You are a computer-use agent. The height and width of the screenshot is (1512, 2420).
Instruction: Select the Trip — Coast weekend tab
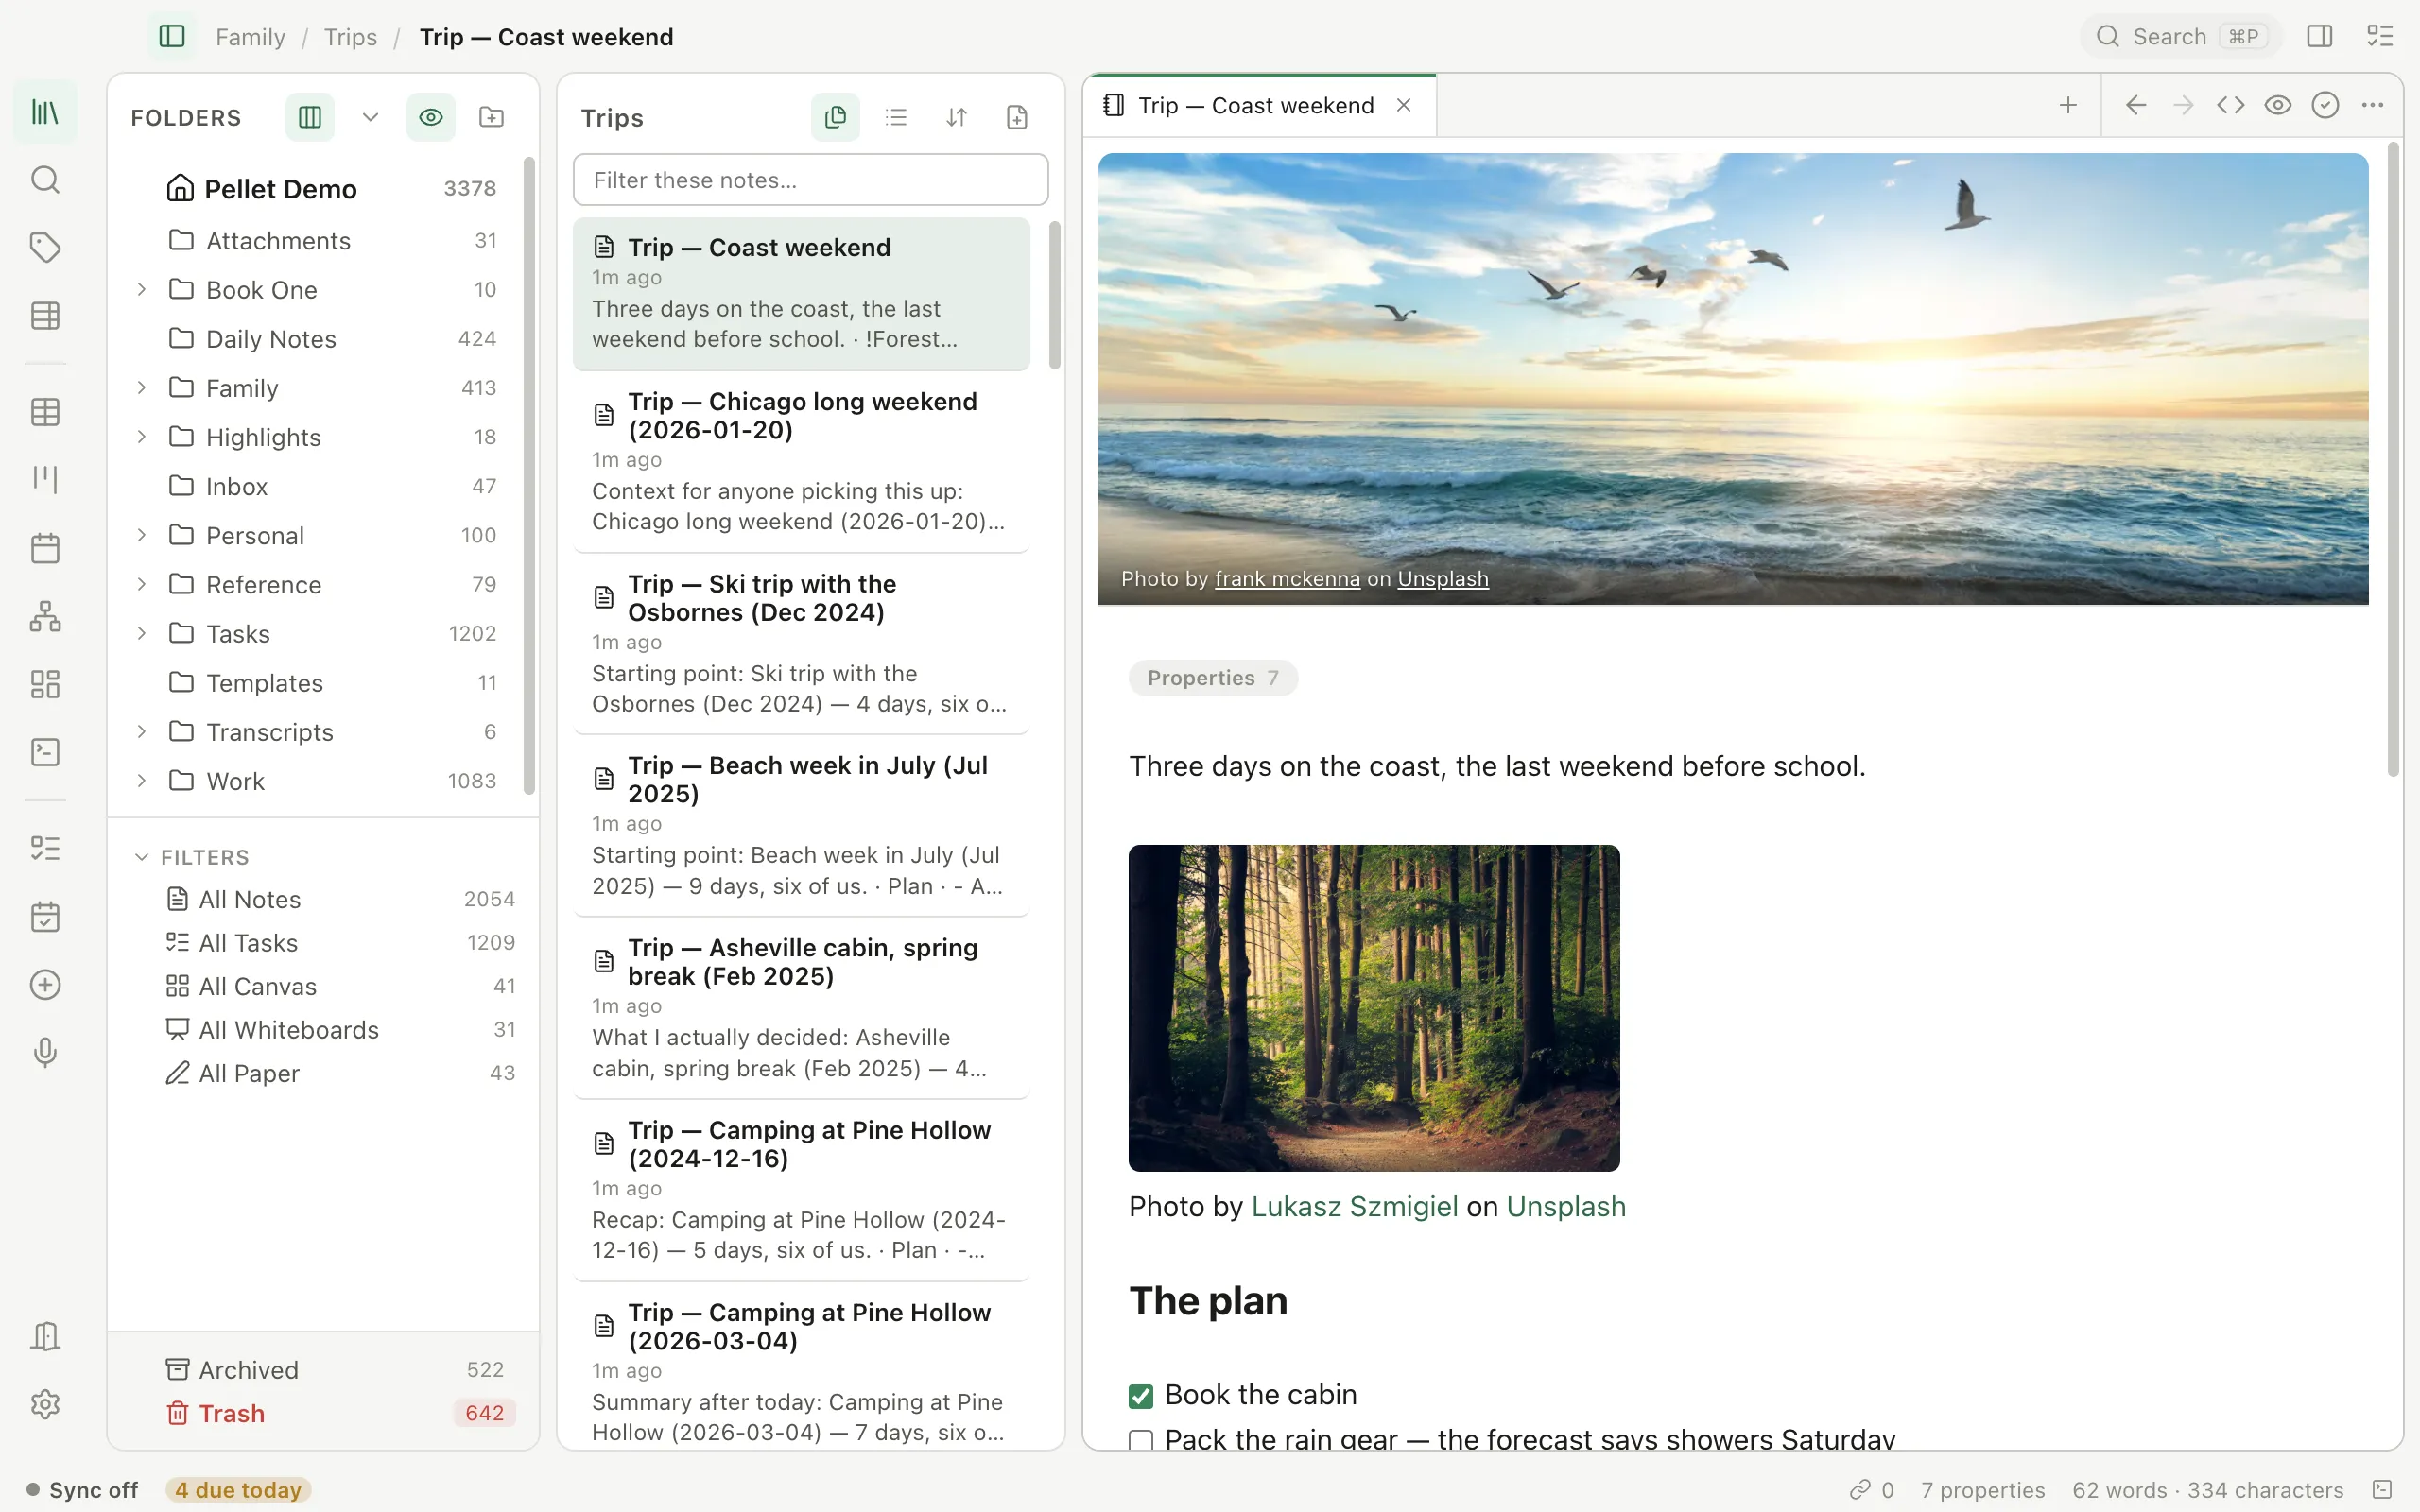[1260, 105]
